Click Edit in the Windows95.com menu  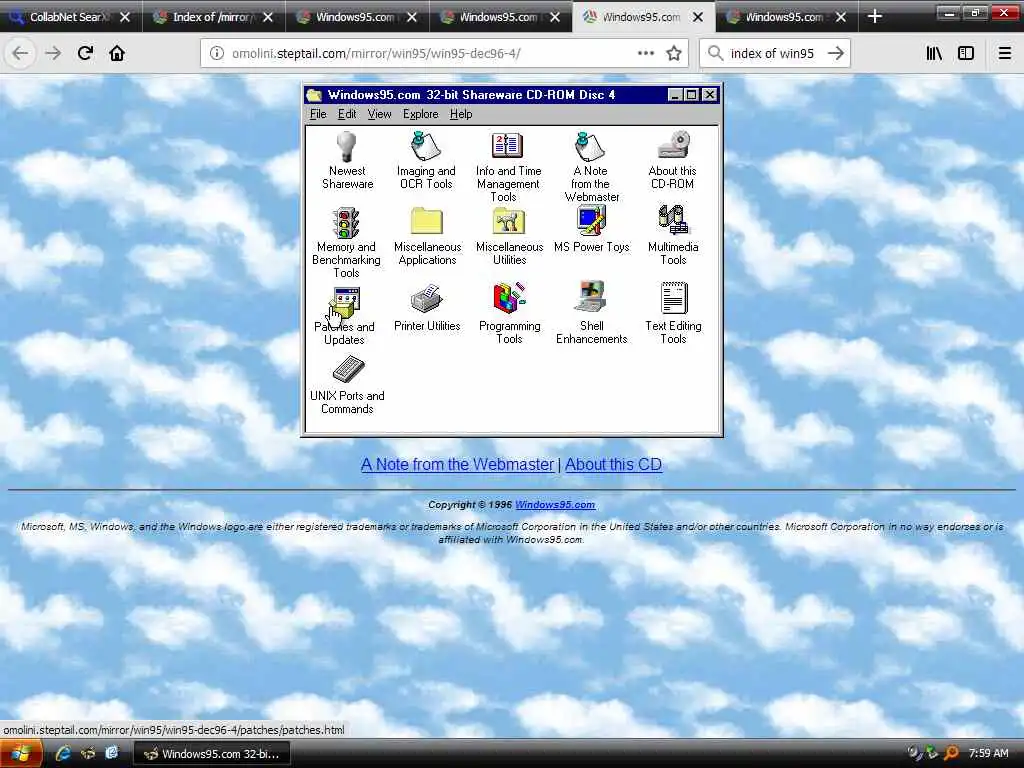coord(347,114)
